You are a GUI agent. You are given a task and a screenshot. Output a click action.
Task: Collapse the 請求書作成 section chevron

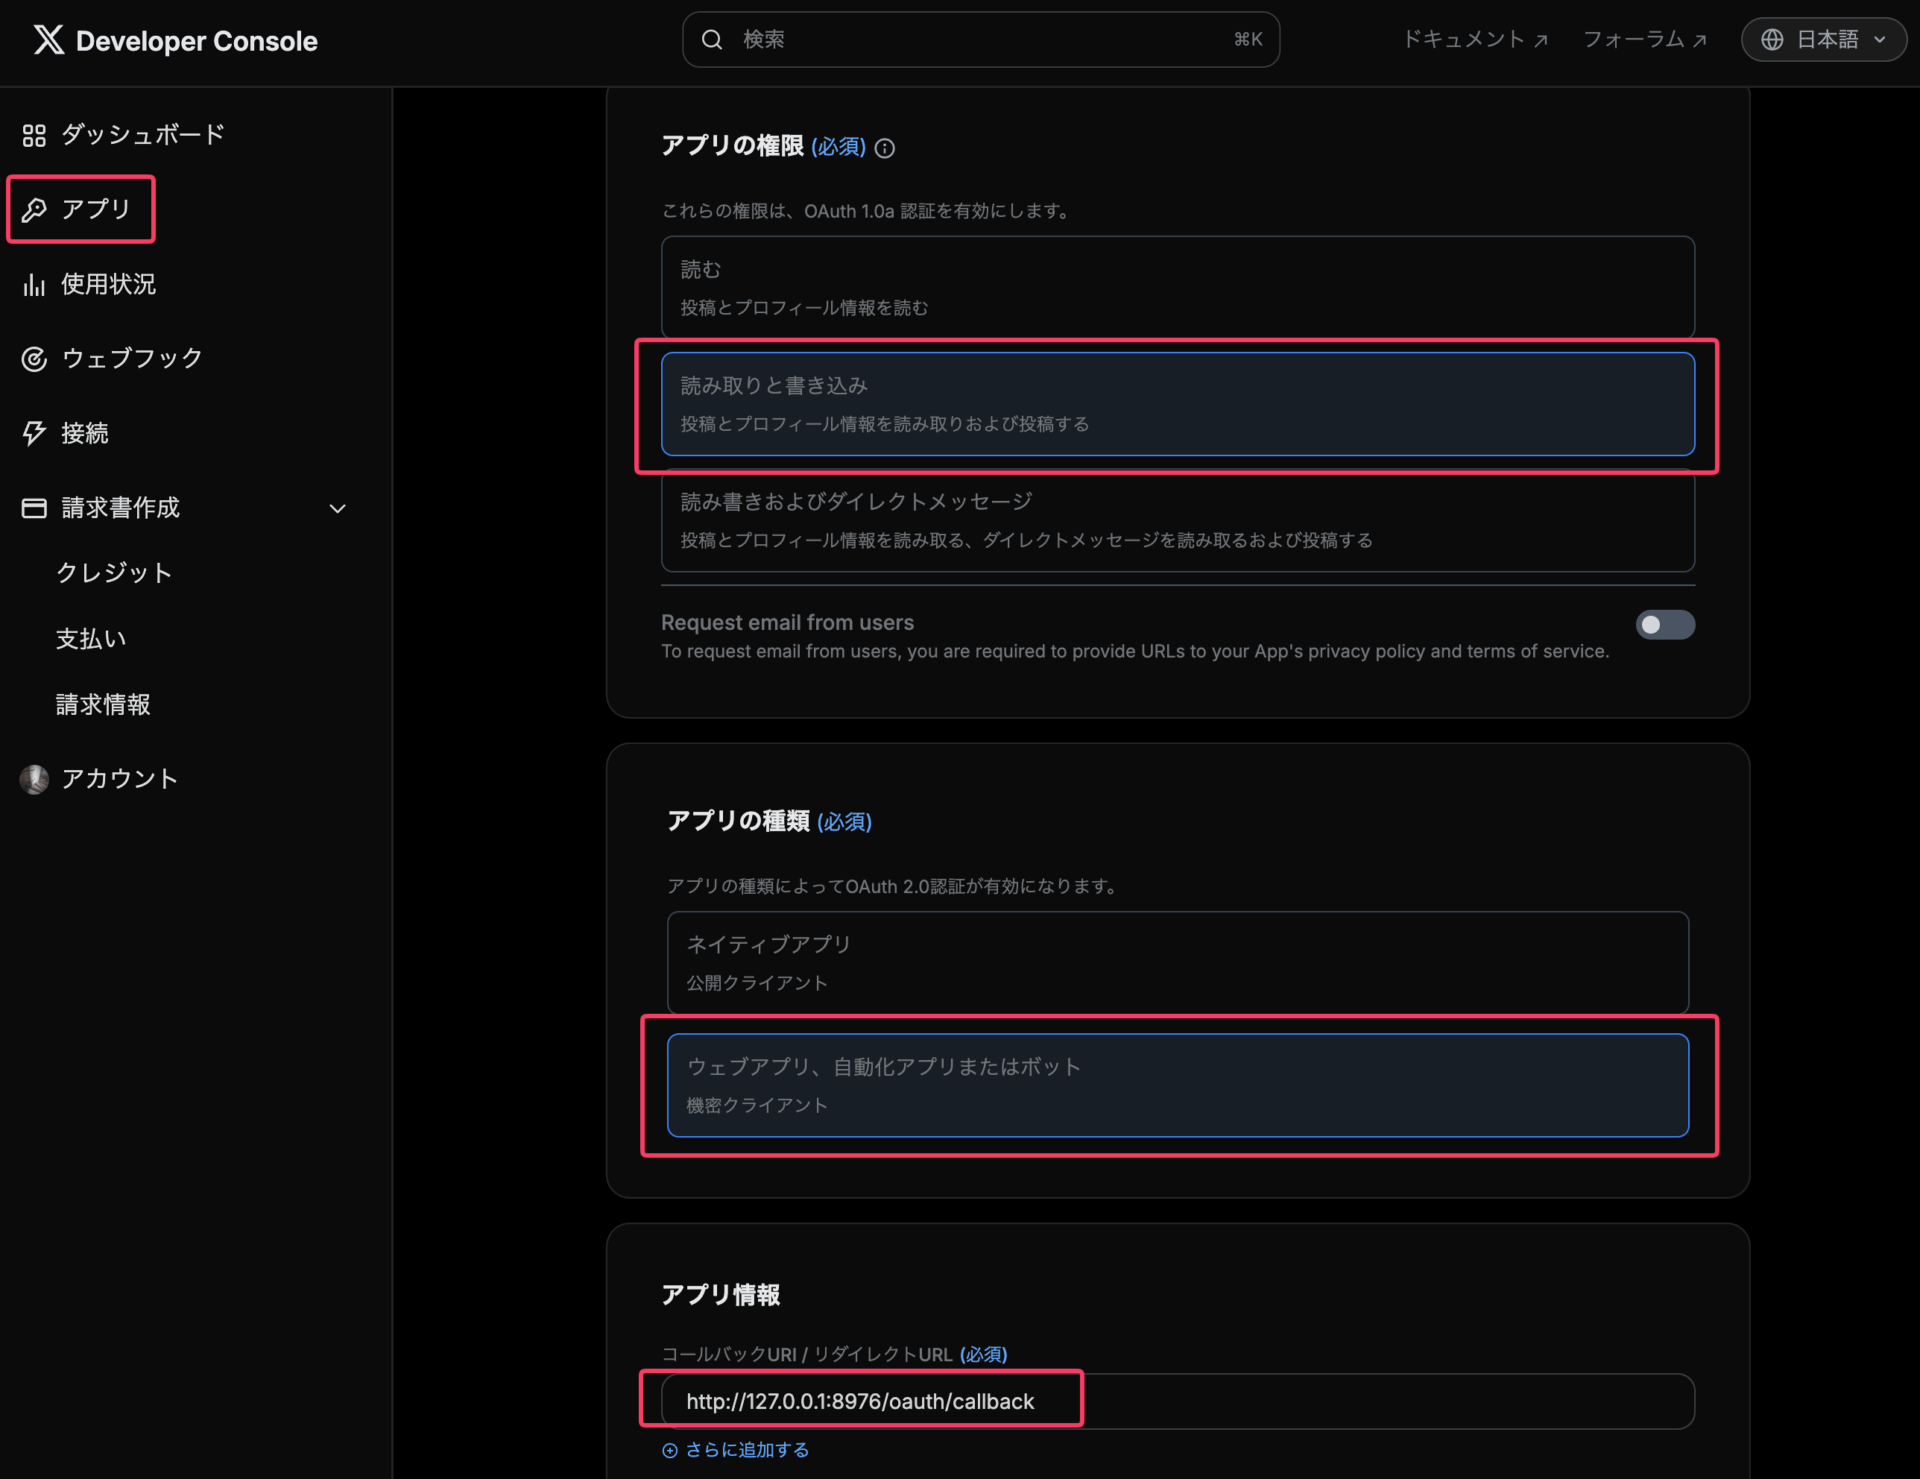tap(337, 508)
